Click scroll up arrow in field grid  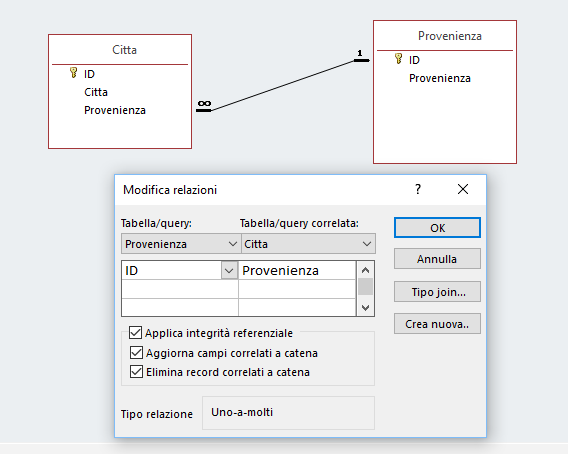[x=366, y=270]
